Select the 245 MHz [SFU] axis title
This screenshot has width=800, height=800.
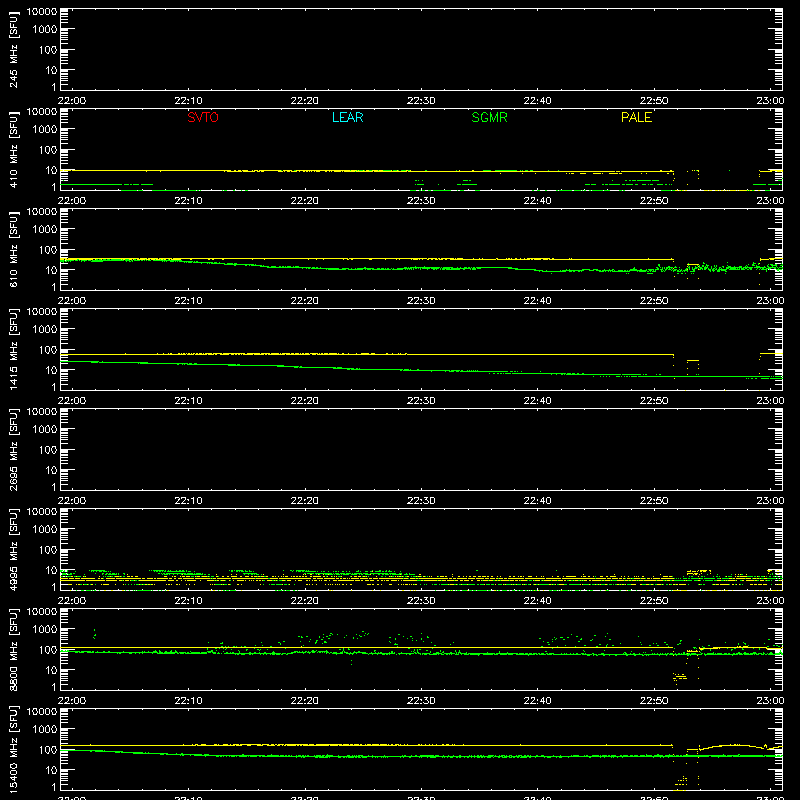coord(13,50)
